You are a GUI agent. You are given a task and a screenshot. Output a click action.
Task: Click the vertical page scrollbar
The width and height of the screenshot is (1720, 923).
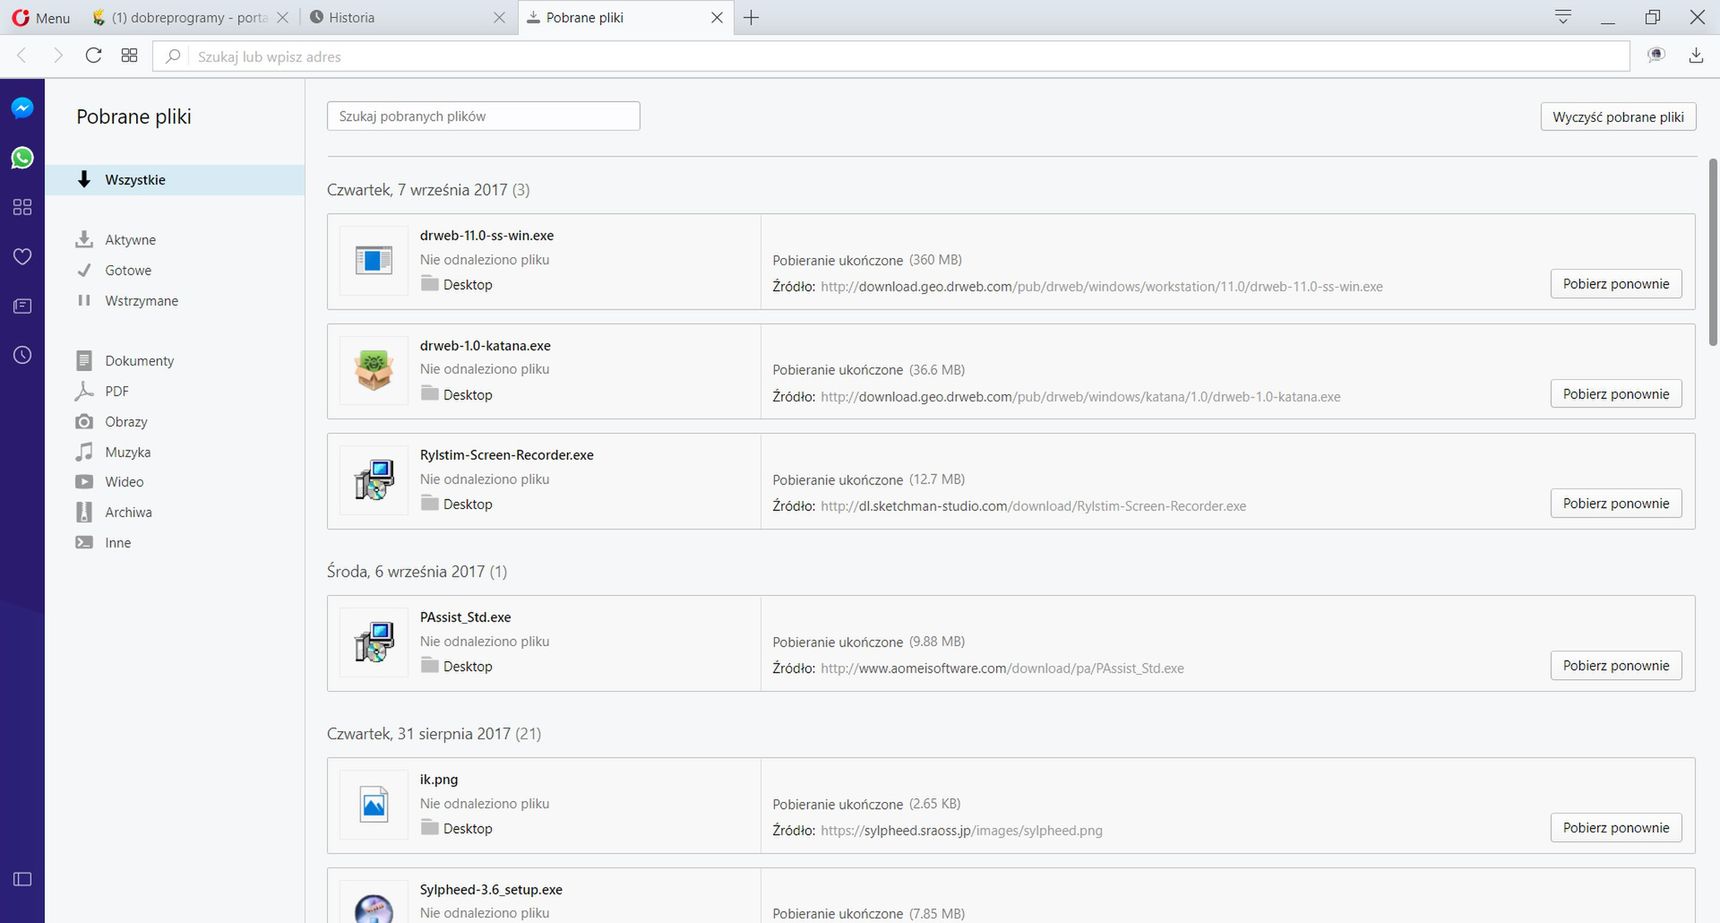coord(1713,252)
